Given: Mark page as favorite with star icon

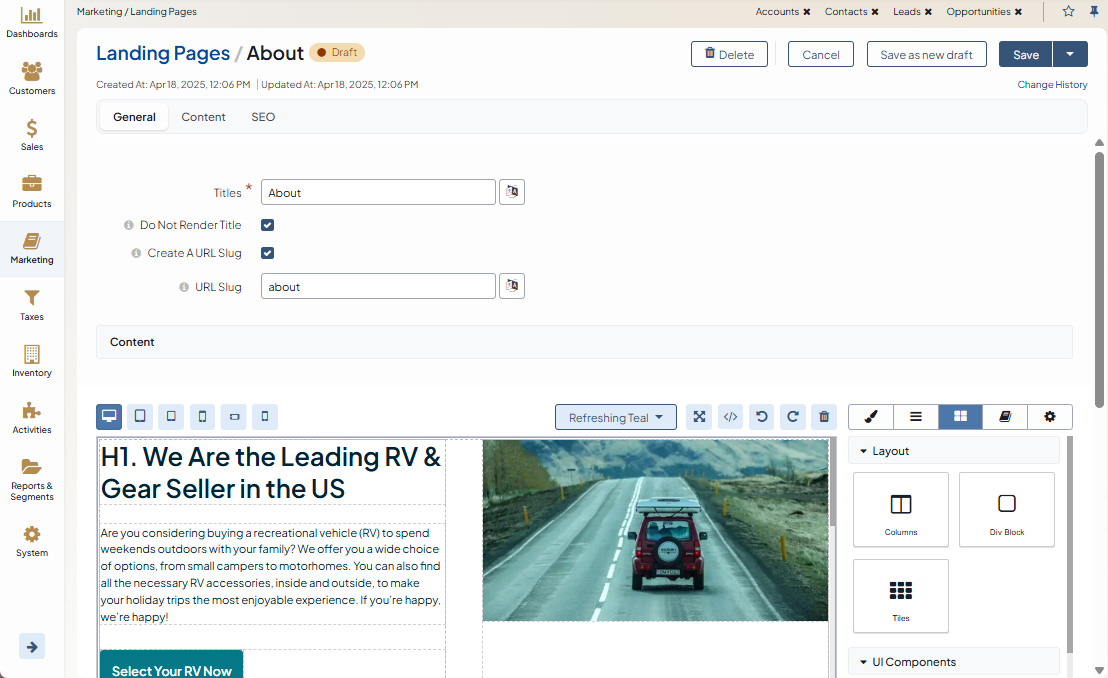Looking at the screenshot, I should point(1068,12).
